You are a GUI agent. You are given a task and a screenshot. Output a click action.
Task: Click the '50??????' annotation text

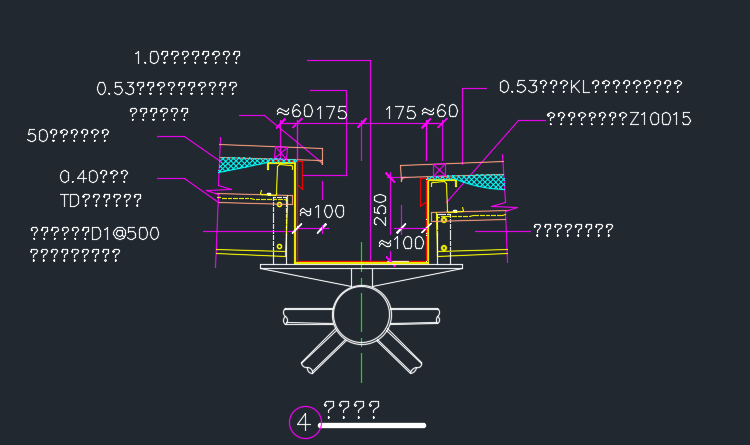(68, 136)
